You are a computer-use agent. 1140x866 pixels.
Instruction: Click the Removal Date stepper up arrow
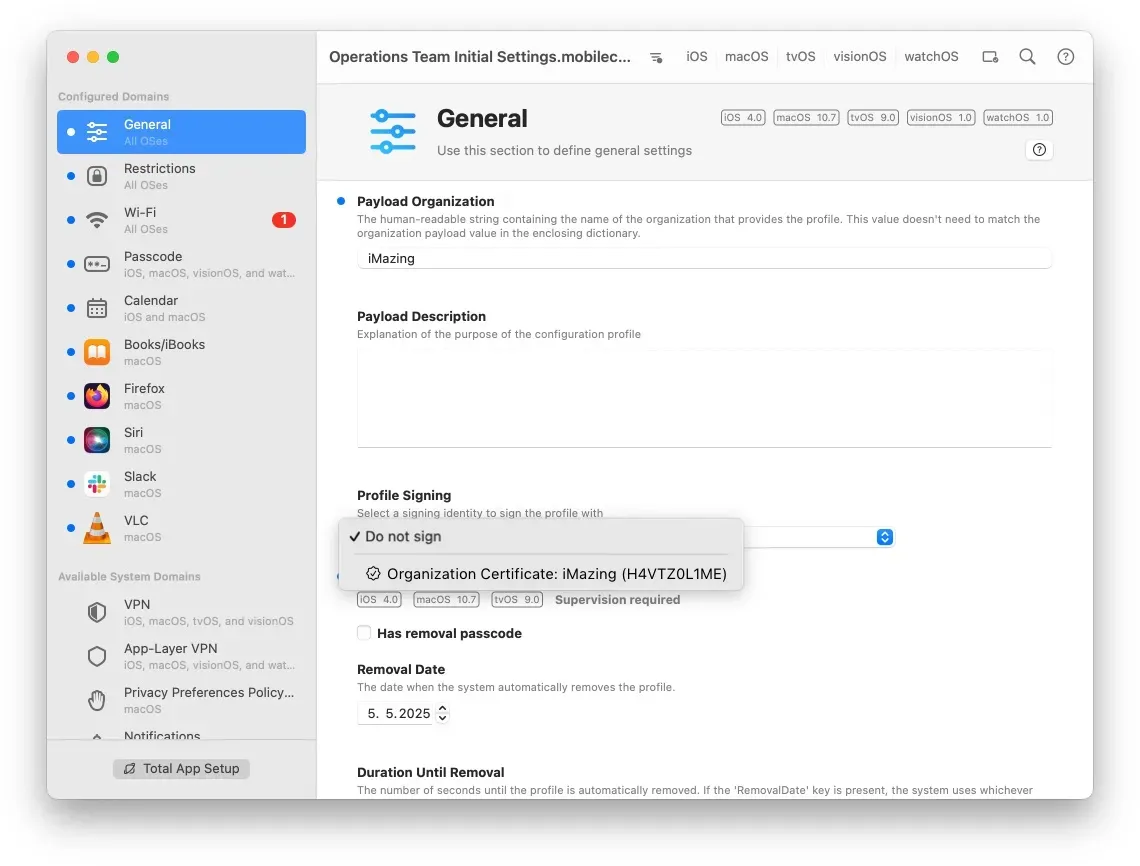tap(441, 708)
